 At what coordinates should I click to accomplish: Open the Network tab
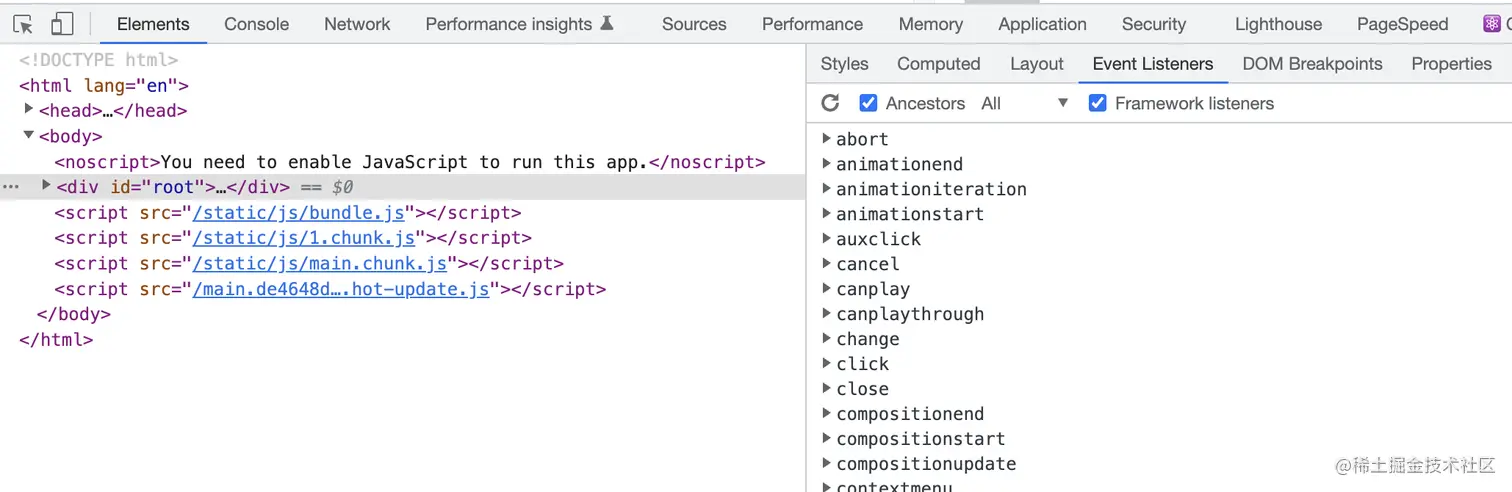(357, 24)
